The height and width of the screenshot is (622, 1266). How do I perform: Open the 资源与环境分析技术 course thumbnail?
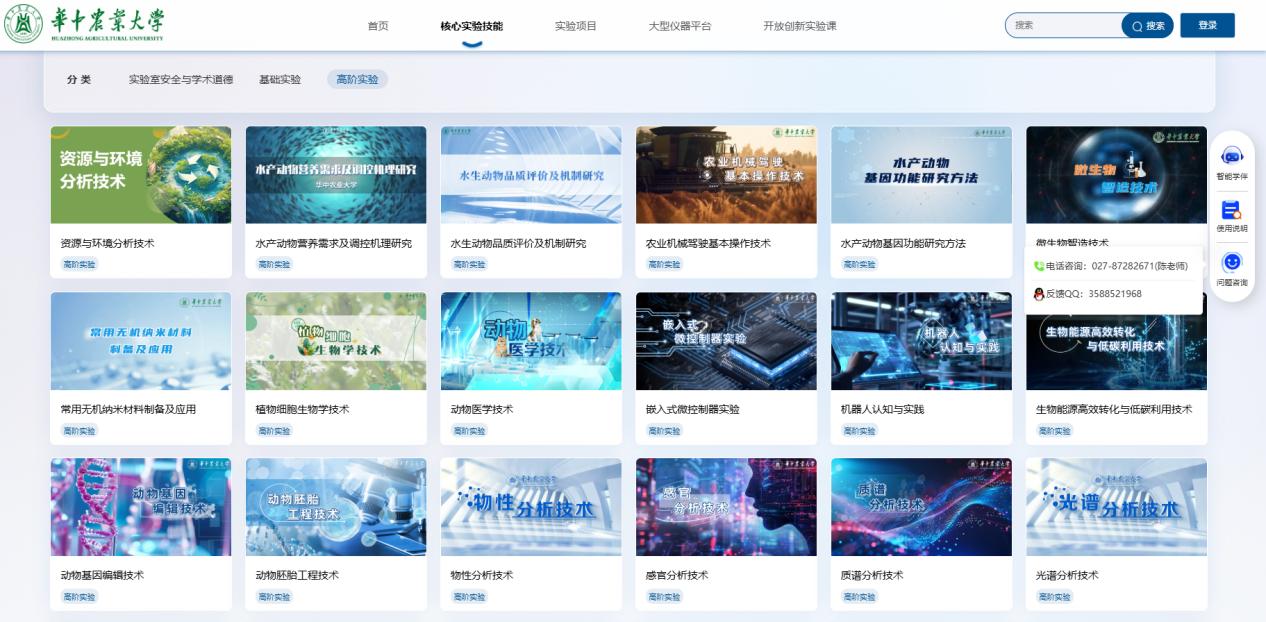[x=141, y=175]
